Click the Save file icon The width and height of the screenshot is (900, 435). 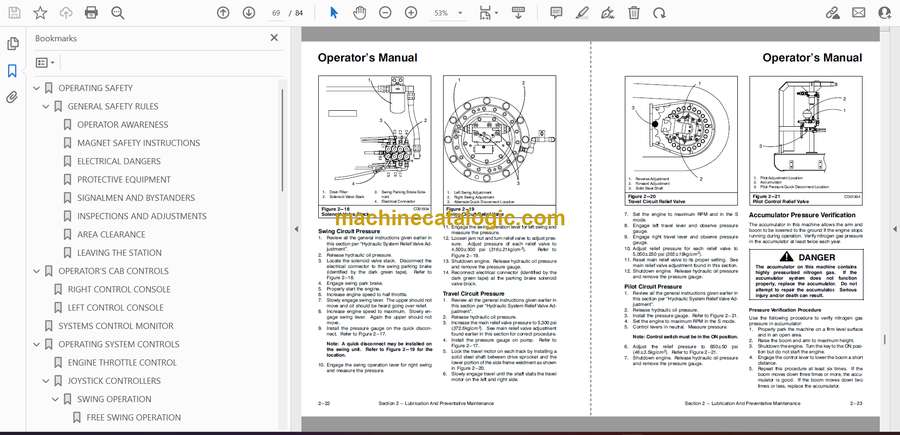[x=14, y=13]
